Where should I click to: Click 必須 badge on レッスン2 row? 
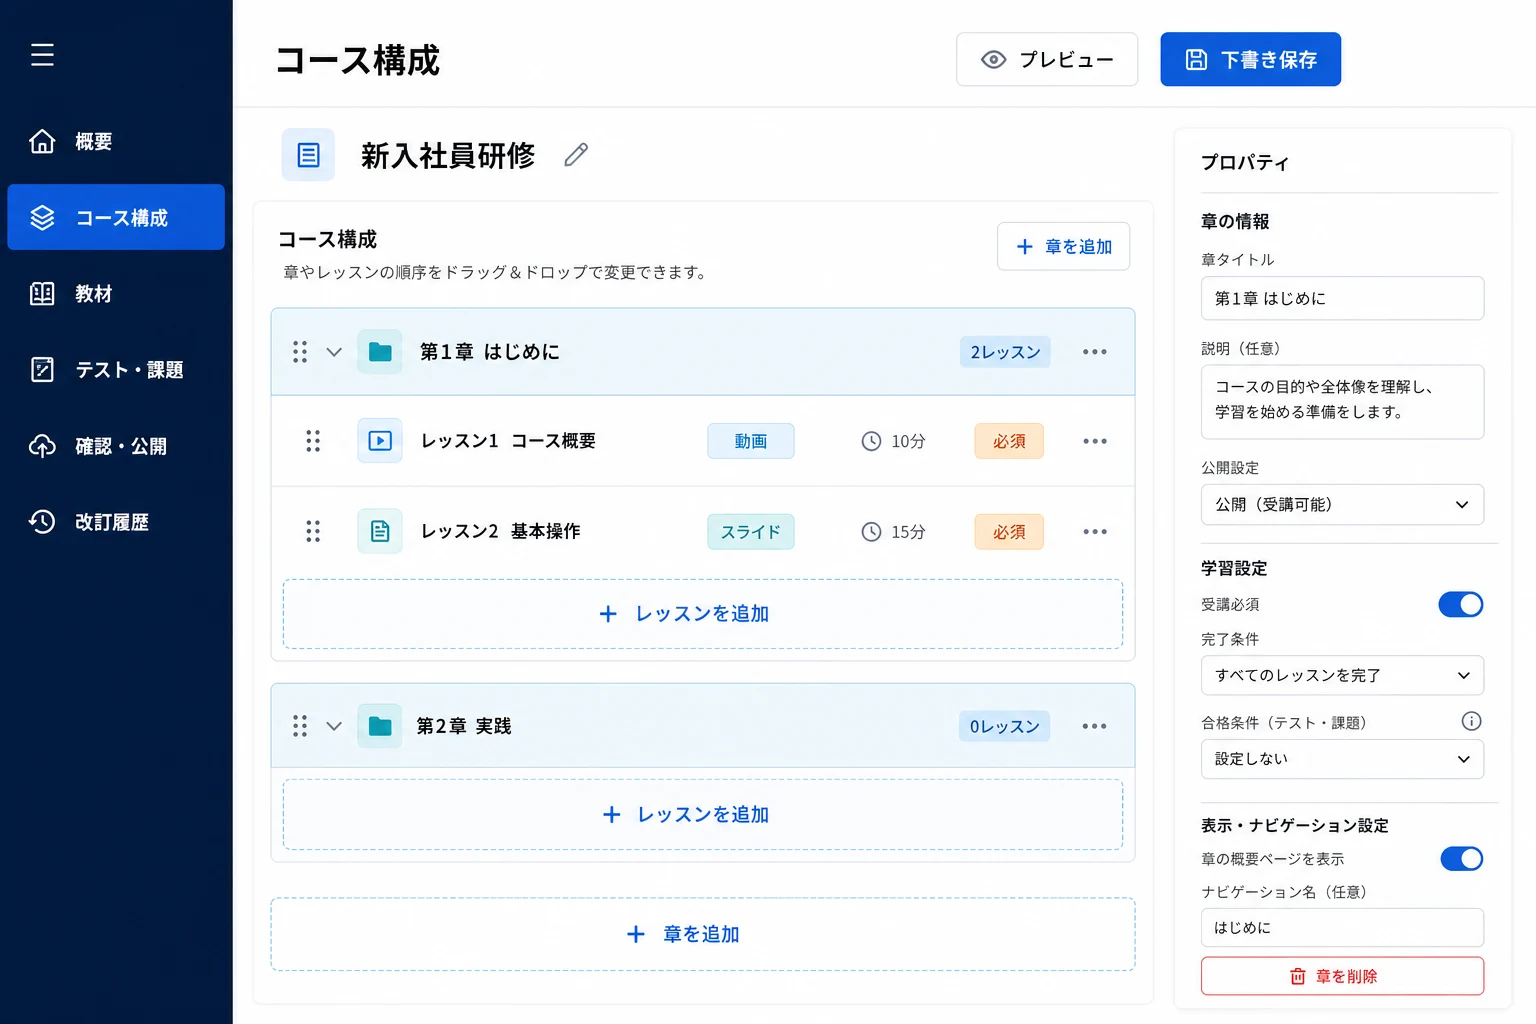point(1009,532)
